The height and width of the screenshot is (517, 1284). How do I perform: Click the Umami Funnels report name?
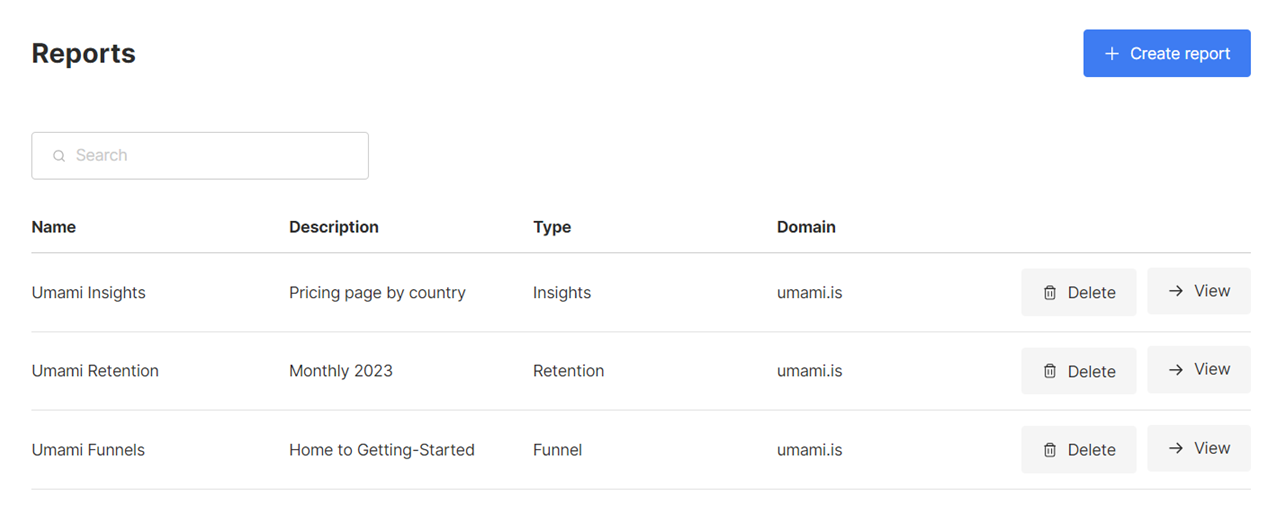[x=88, y=450]
